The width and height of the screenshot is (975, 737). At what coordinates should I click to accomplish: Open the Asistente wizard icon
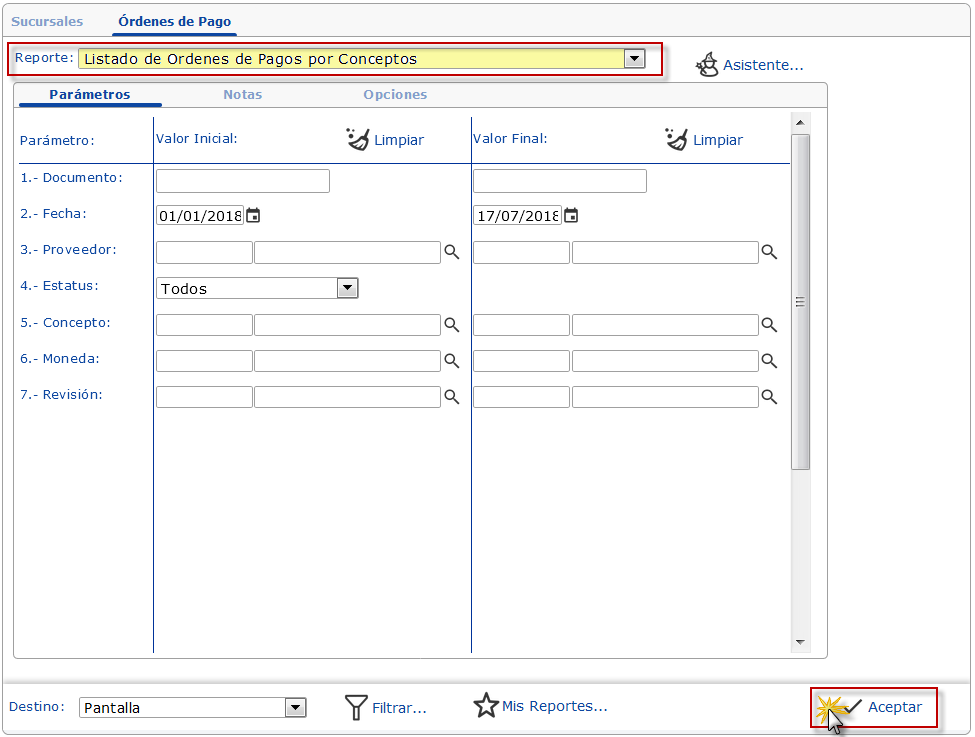click(x=708, y=65)
